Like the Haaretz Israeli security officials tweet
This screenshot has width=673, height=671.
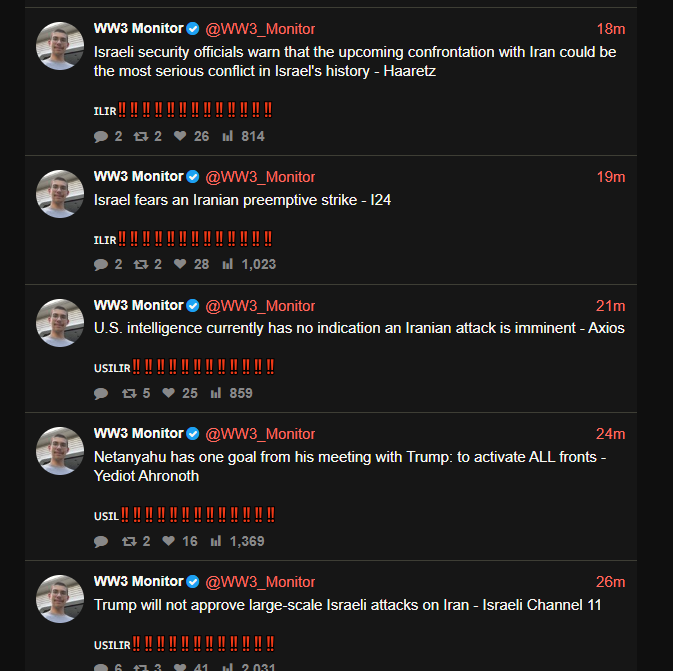180,136
